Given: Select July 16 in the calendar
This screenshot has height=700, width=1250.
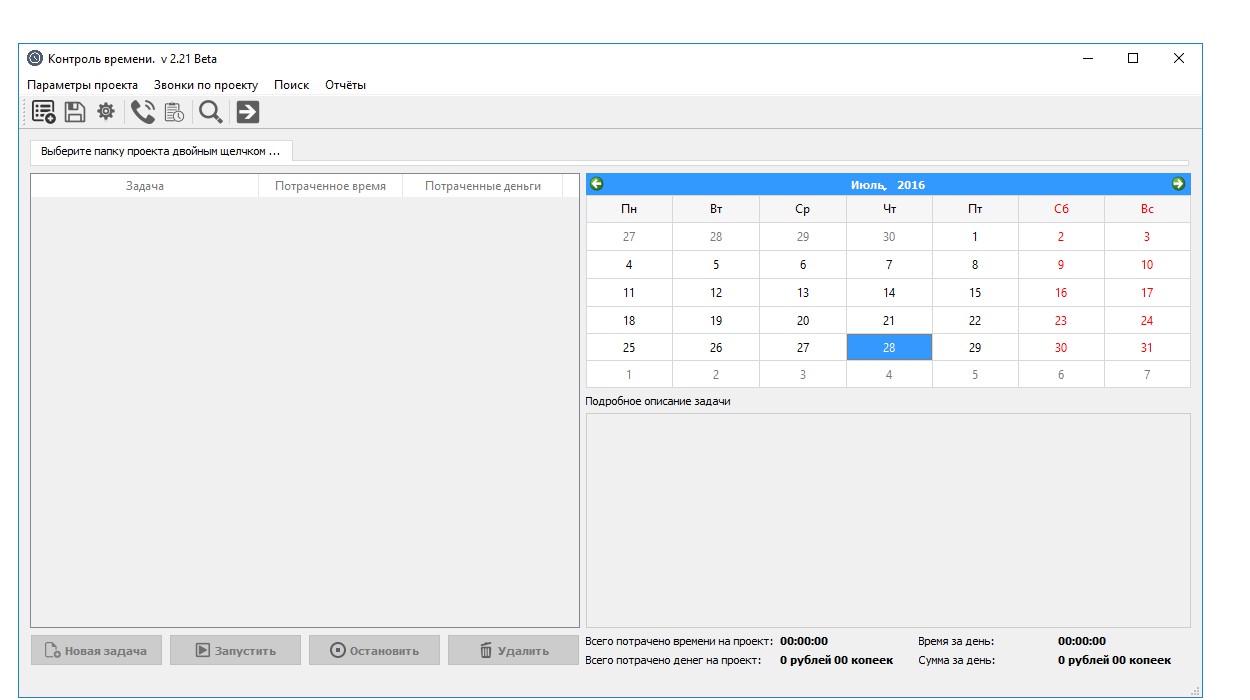Looking at the screenshot, I should [x=1061, y=293].
